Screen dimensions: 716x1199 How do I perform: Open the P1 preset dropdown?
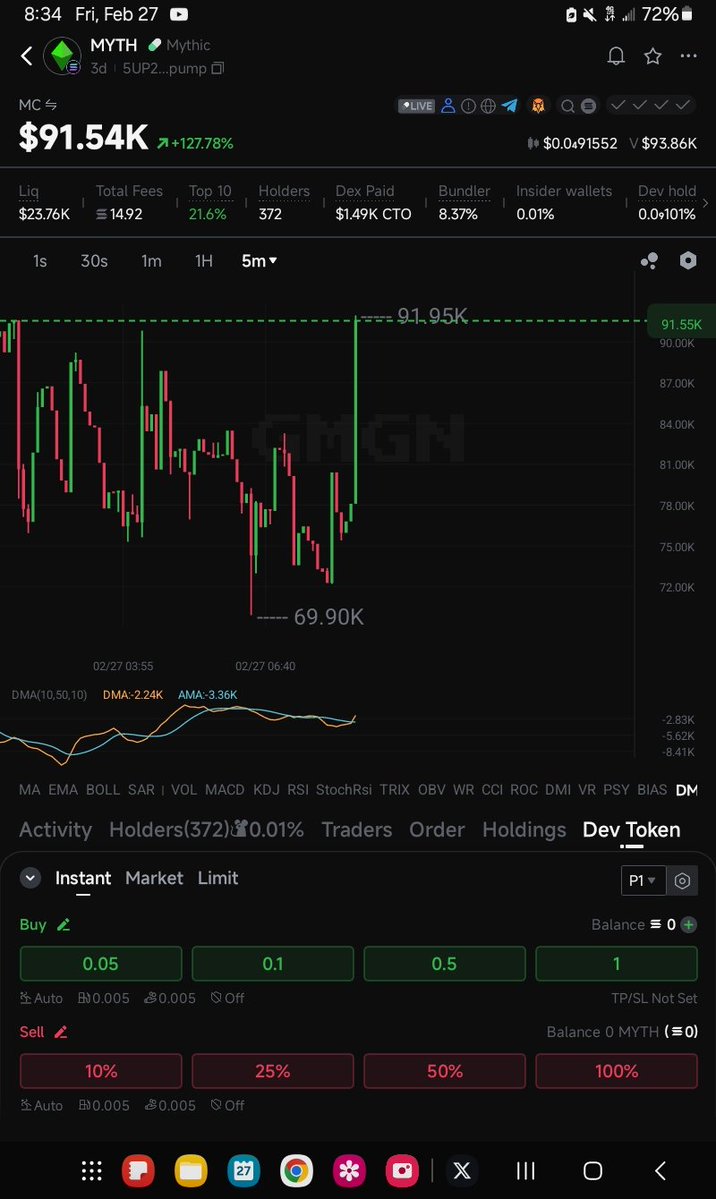[643, 880]
